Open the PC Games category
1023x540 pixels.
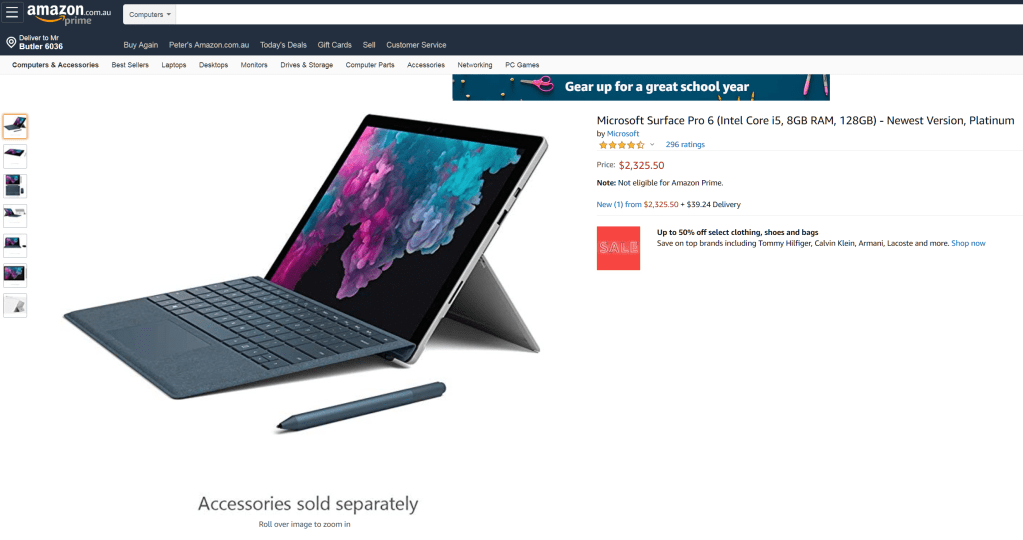(522, 65)
